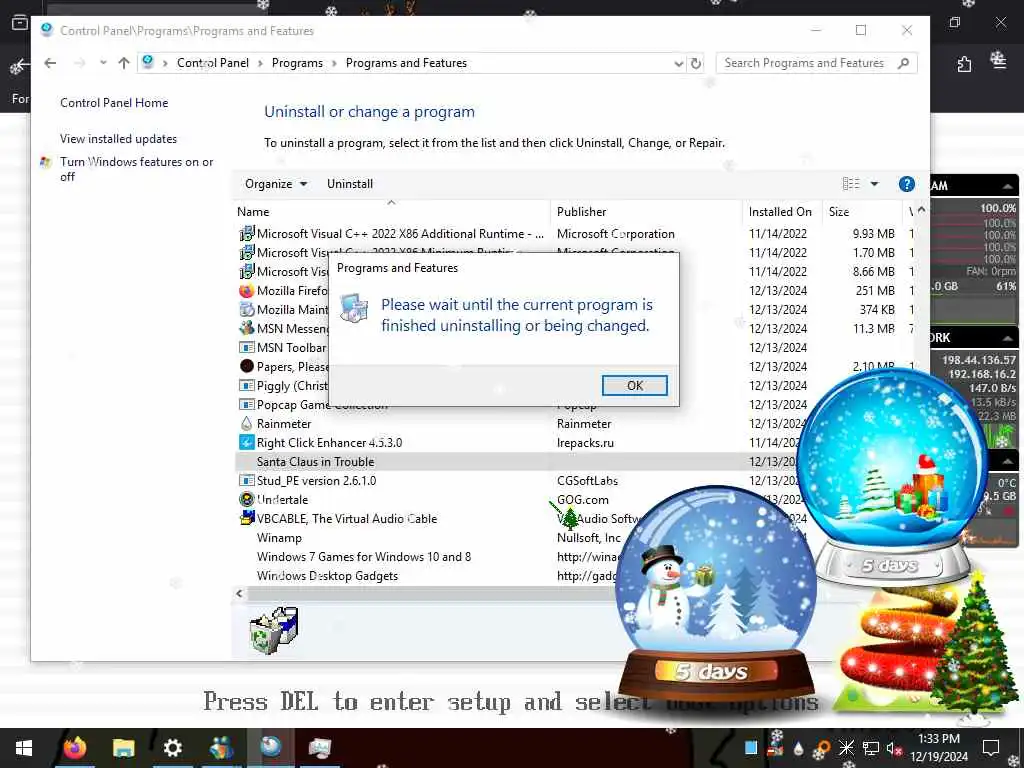Click Programs in the address breadcrumb
The image size is (1024, 768).
pyautogui.click(x=297, y=63)
